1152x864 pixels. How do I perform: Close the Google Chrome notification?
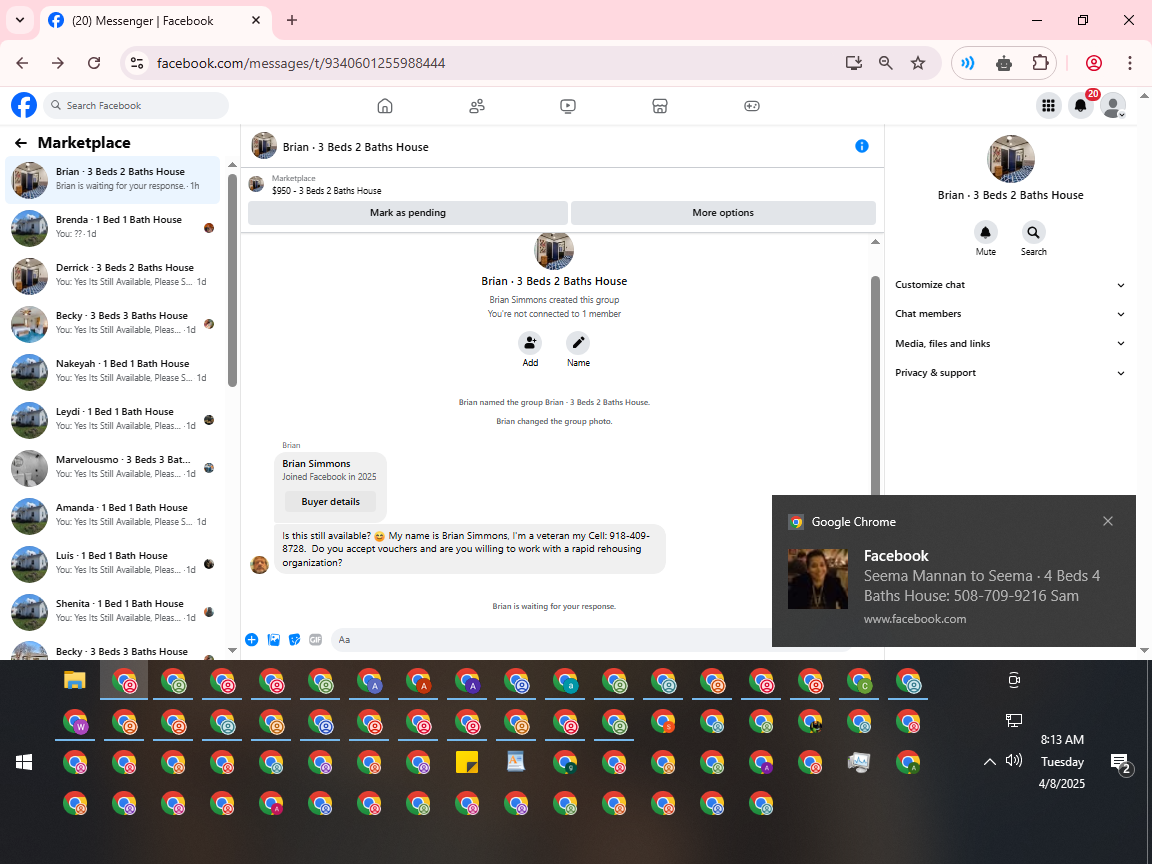pos(1108,521)
